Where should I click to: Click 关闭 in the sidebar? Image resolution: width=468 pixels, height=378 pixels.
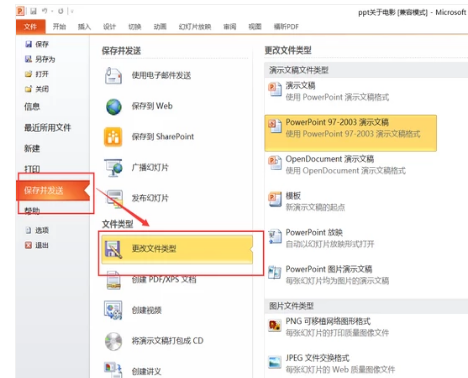tap(37, 89)
